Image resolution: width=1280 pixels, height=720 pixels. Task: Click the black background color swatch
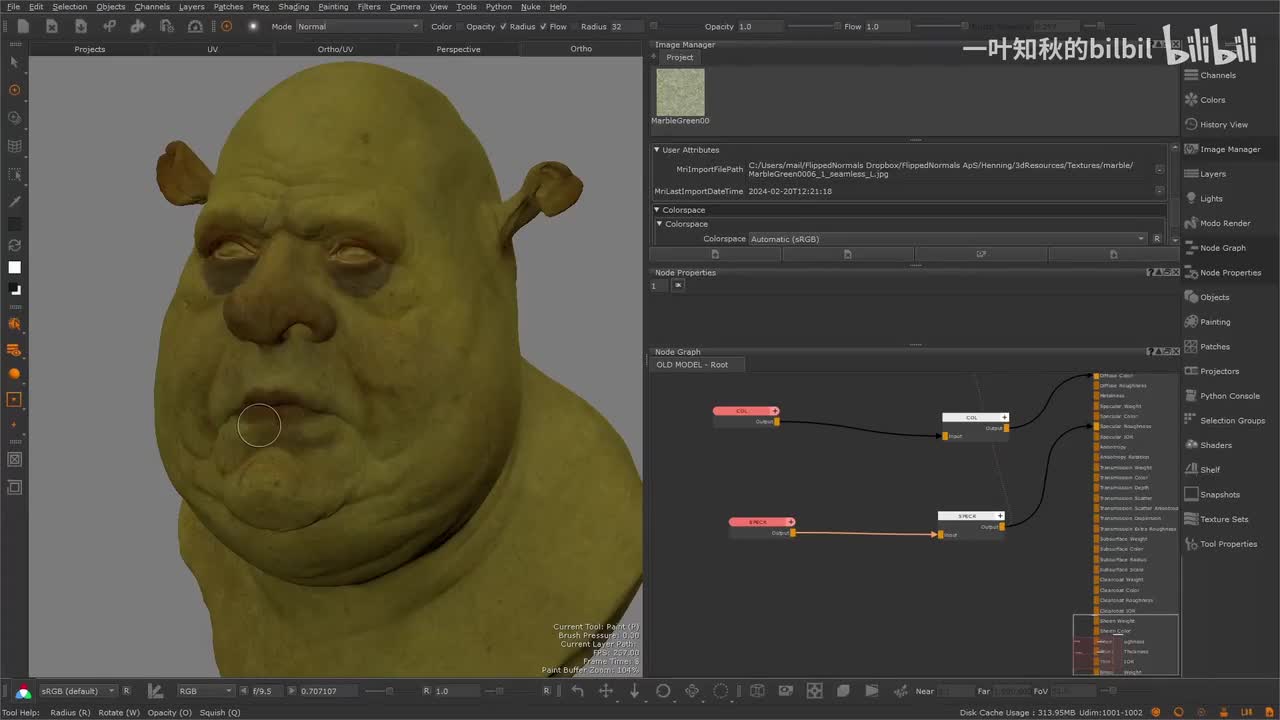tap(14, 289)
